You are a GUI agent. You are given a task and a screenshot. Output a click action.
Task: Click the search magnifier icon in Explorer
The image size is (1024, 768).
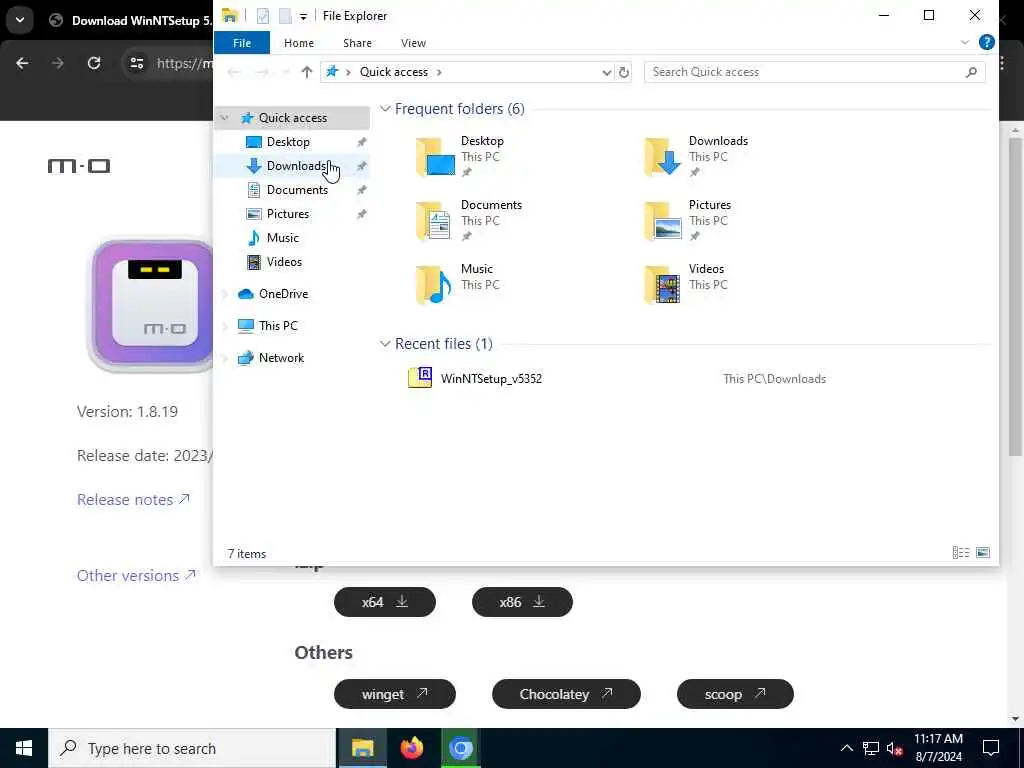click(971, 72)
